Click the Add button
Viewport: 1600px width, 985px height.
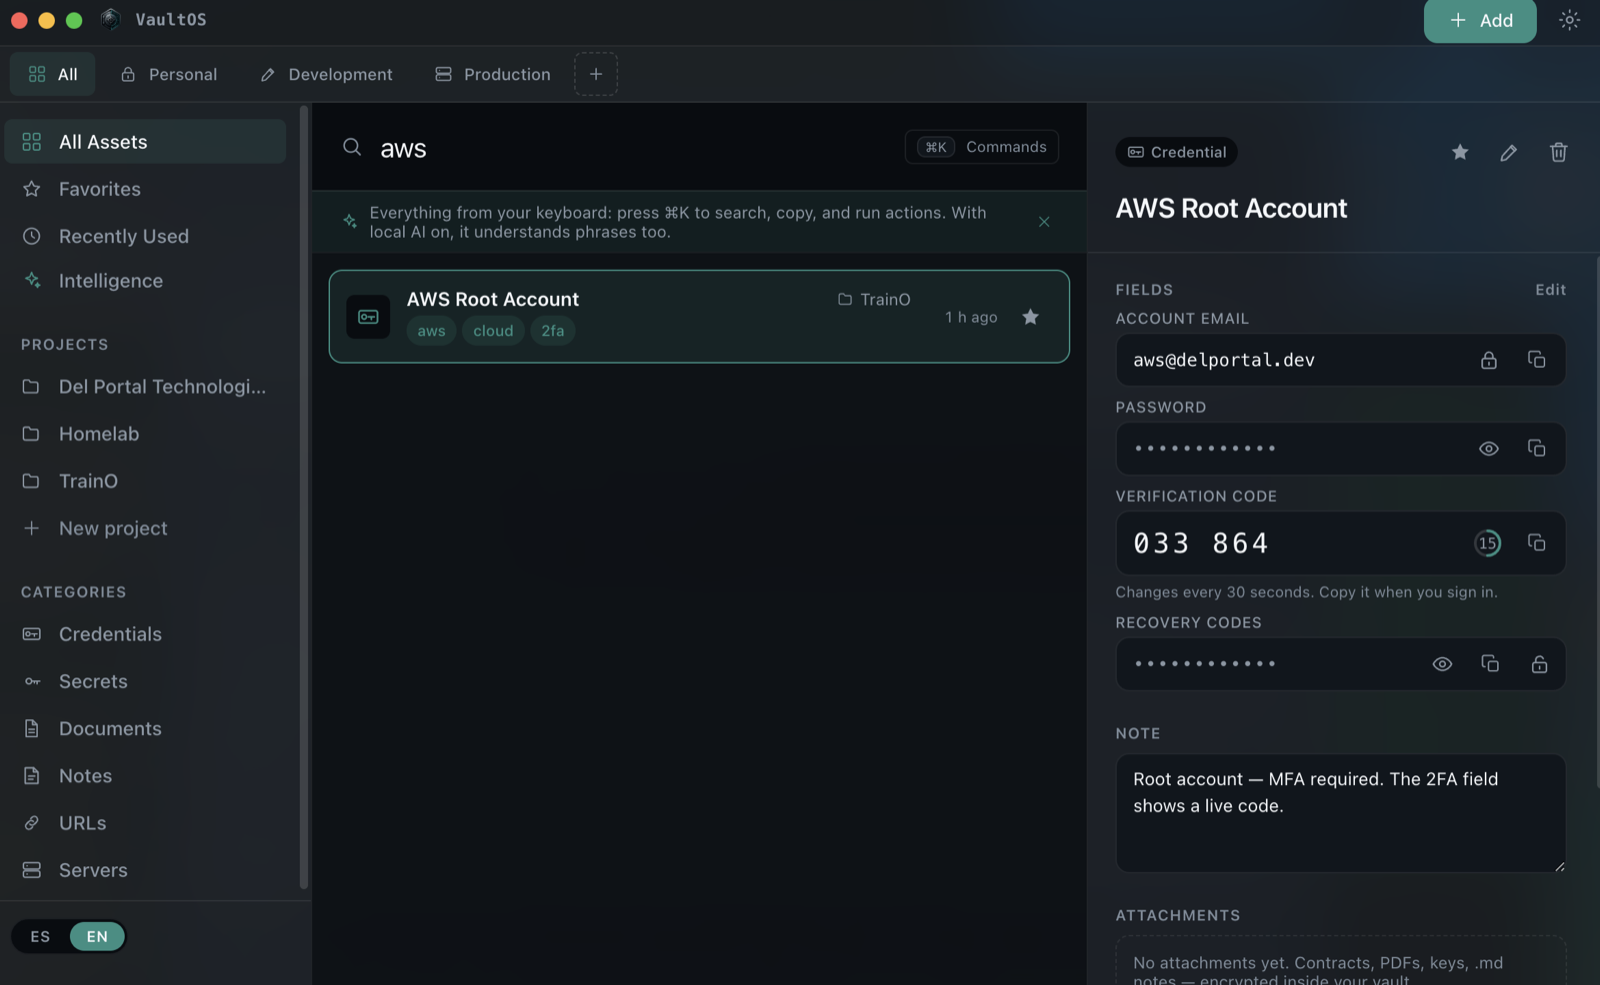coord(1479,20)
